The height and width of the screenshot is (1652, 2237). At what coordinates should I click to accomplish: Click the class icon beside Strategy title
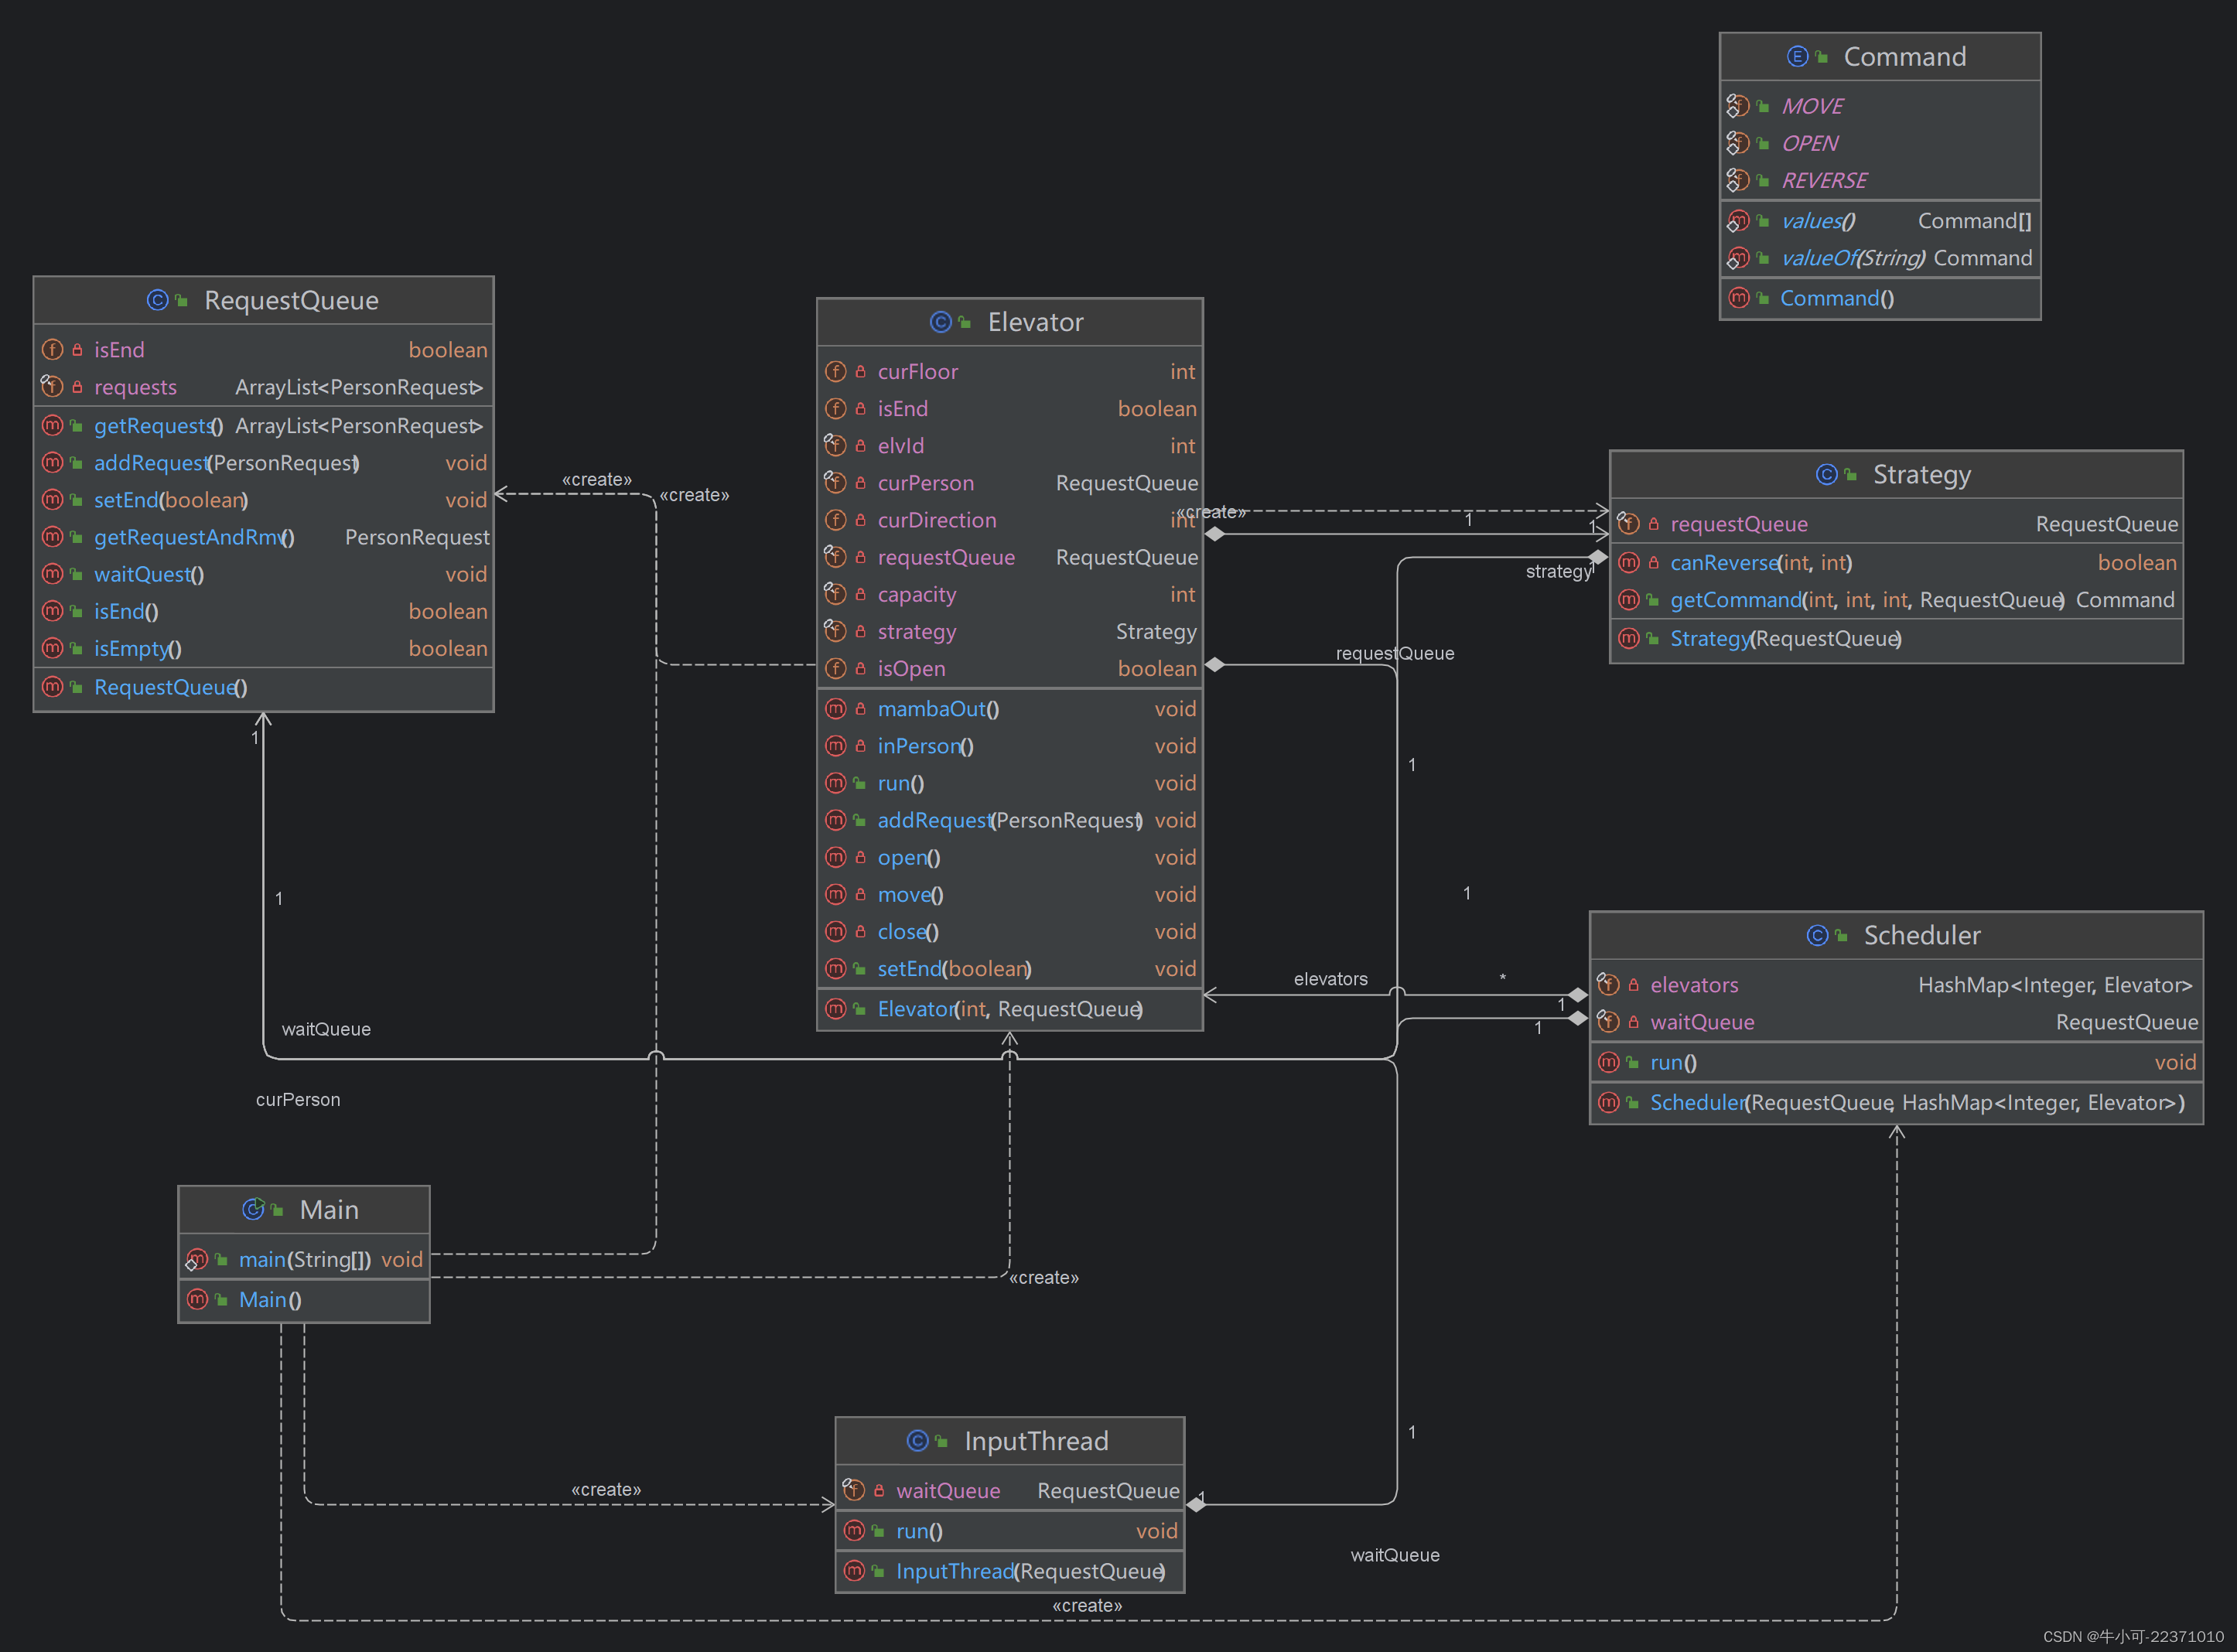[1826, 474]
